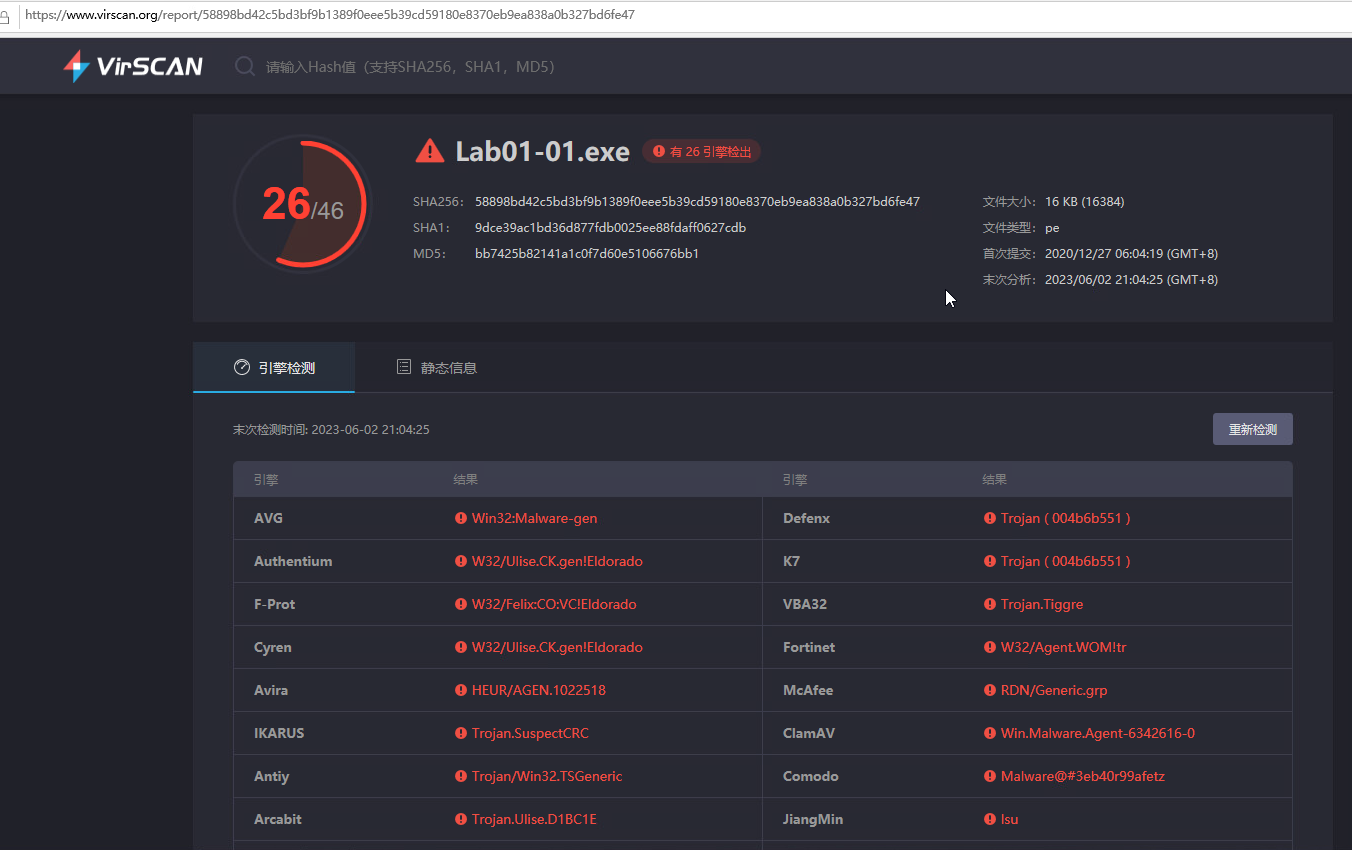Screen dimensions: 1352x850
Task: Click the SHA256 hash value
Action: coord(697,202)
